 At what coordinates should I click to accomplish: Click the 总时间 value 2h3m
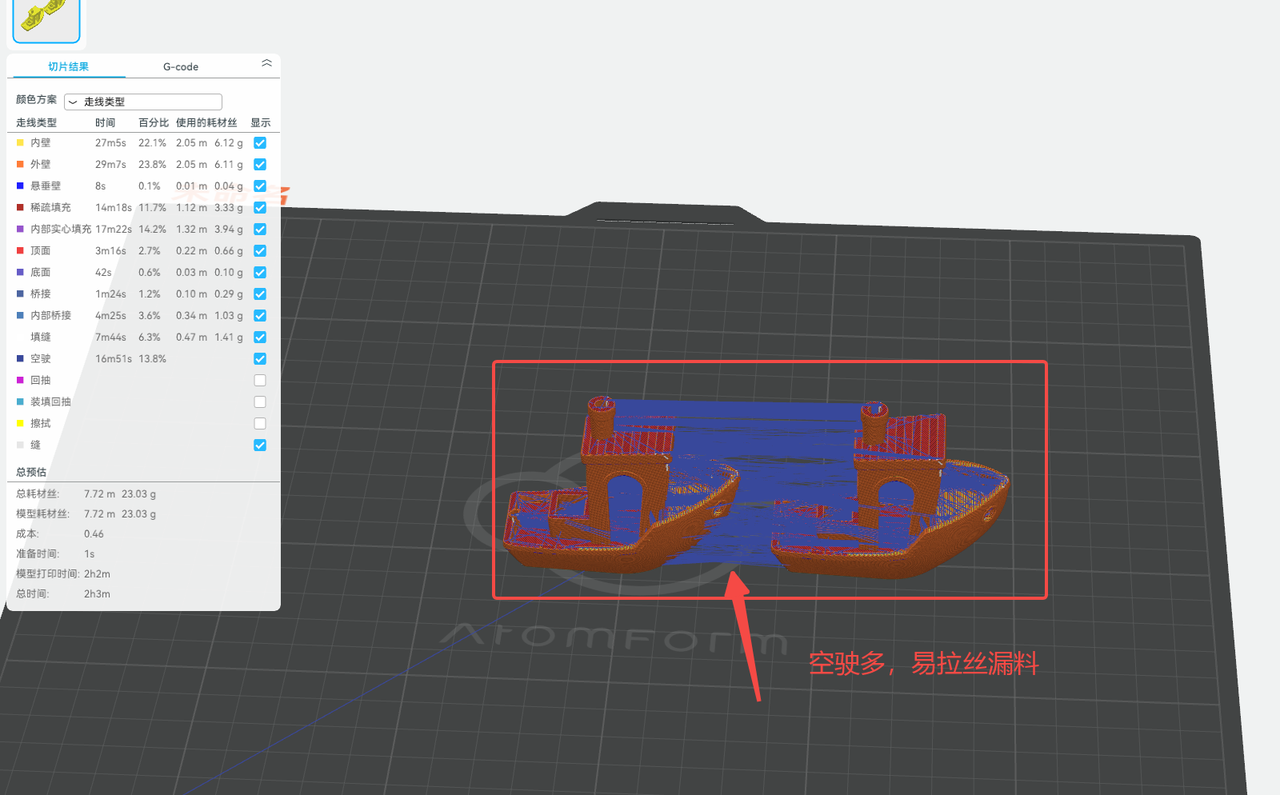[x=97, y=594]
